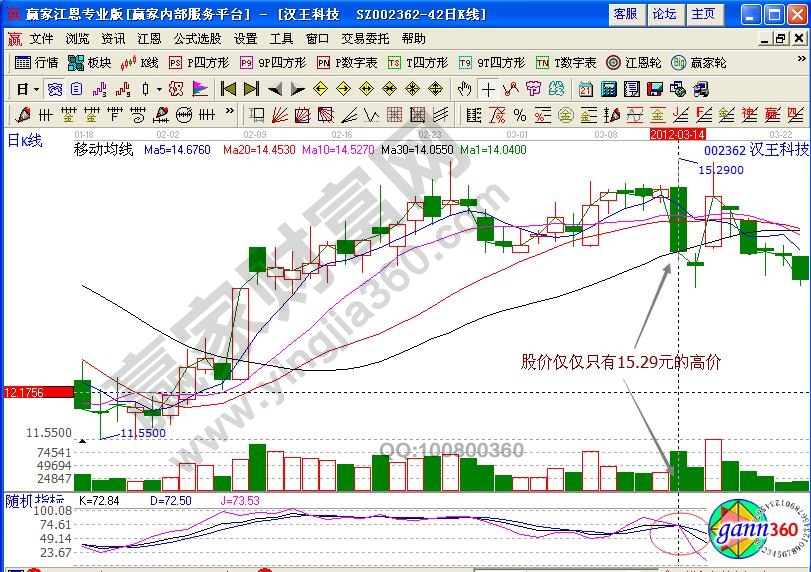This screenshot has width=811, height=572.
Task: Launch the 江恩轮 Gann wheel
Action: pyautogui.click(x=636, y=62)
